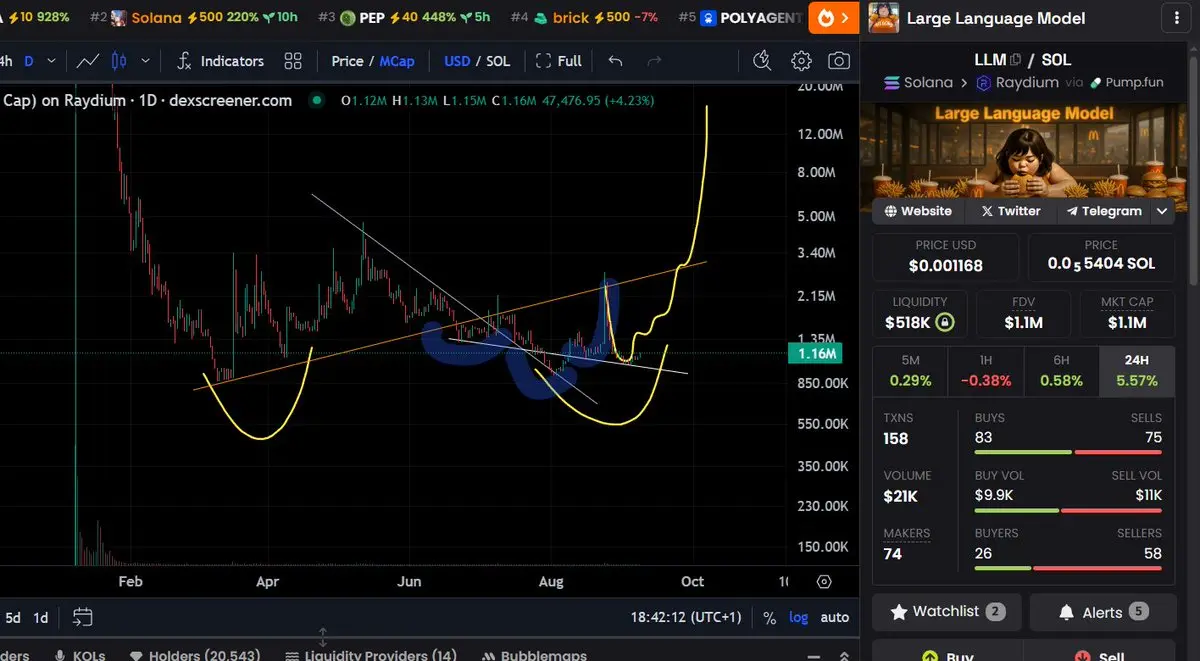Image resolution: width=1200 pixels, height=661 pixels.
Task: Open the timezone selector 18:42:12 (UTC+1)
Action: coord(686,617)
